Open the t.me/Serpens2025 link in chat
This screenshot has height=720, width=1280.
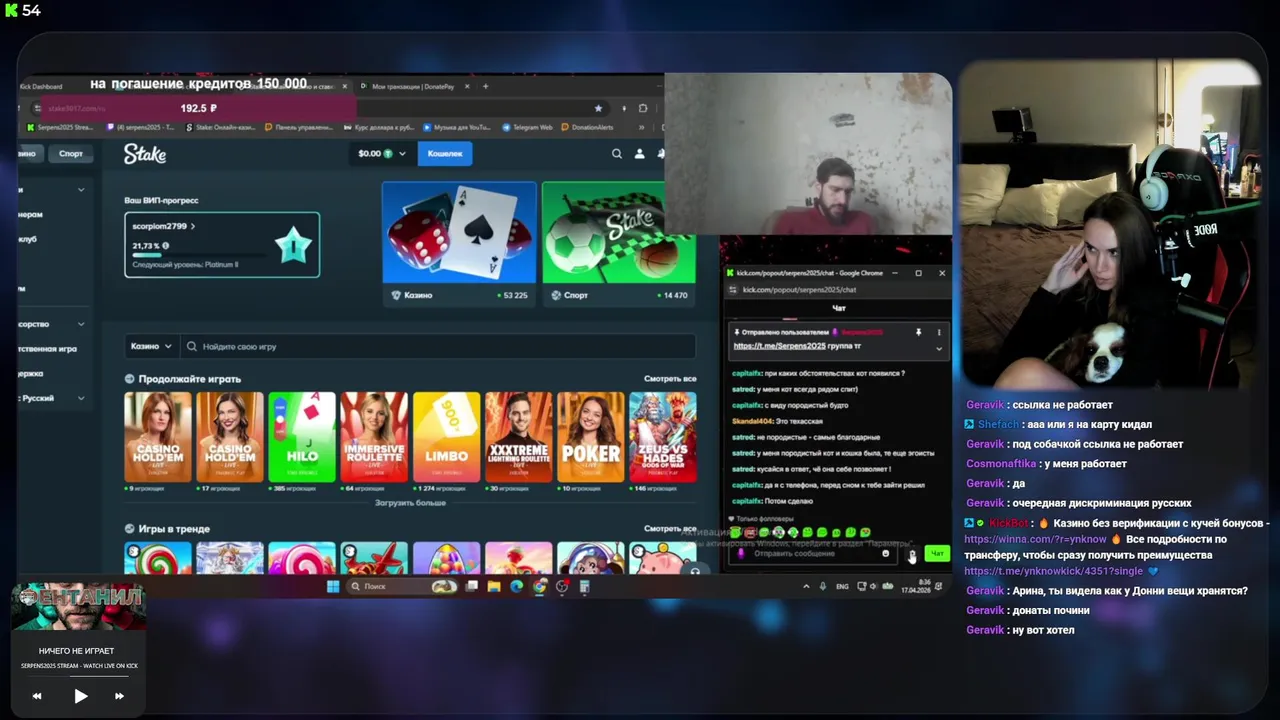(x=779, y=346)
